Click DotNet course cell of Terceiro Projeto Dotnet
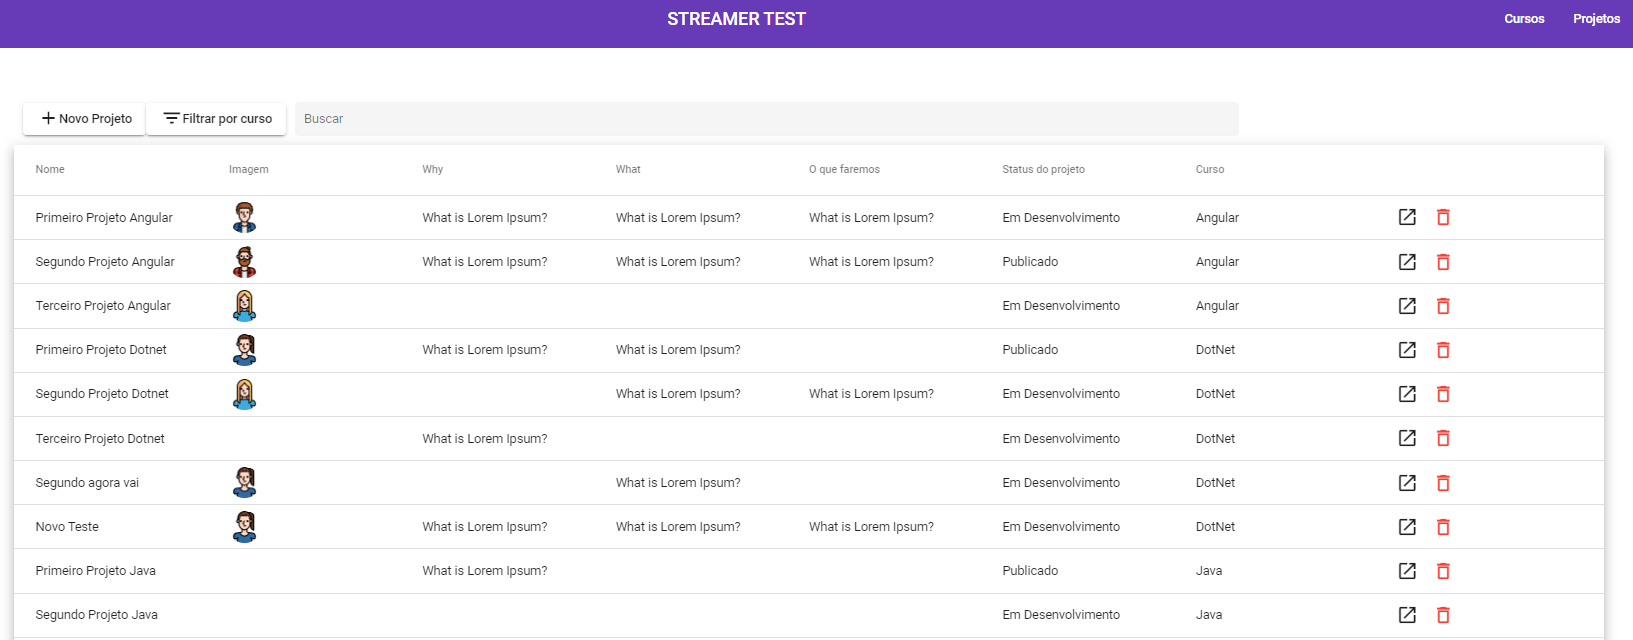This screenshot has width=1633, height=640. [x=1215, y=438]
